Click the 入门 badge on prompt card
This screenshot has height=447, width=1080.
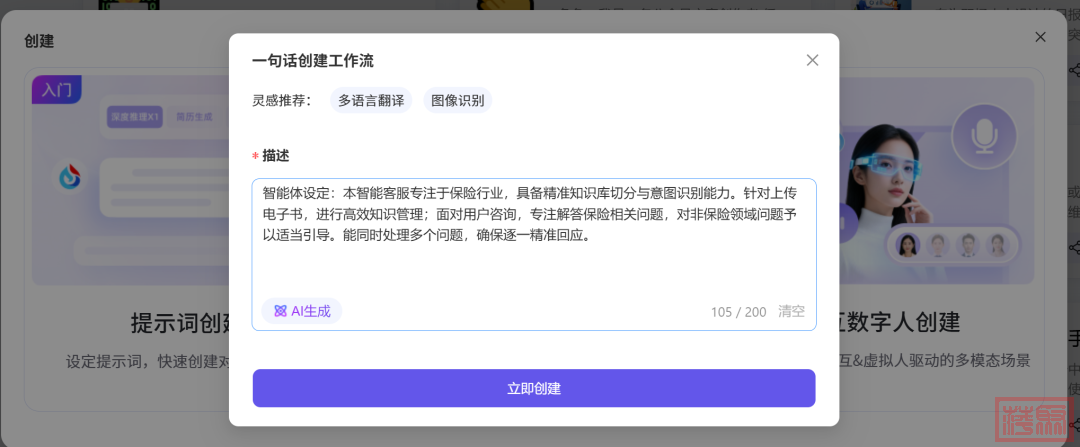pyautogui.click(x=56, y=89)
